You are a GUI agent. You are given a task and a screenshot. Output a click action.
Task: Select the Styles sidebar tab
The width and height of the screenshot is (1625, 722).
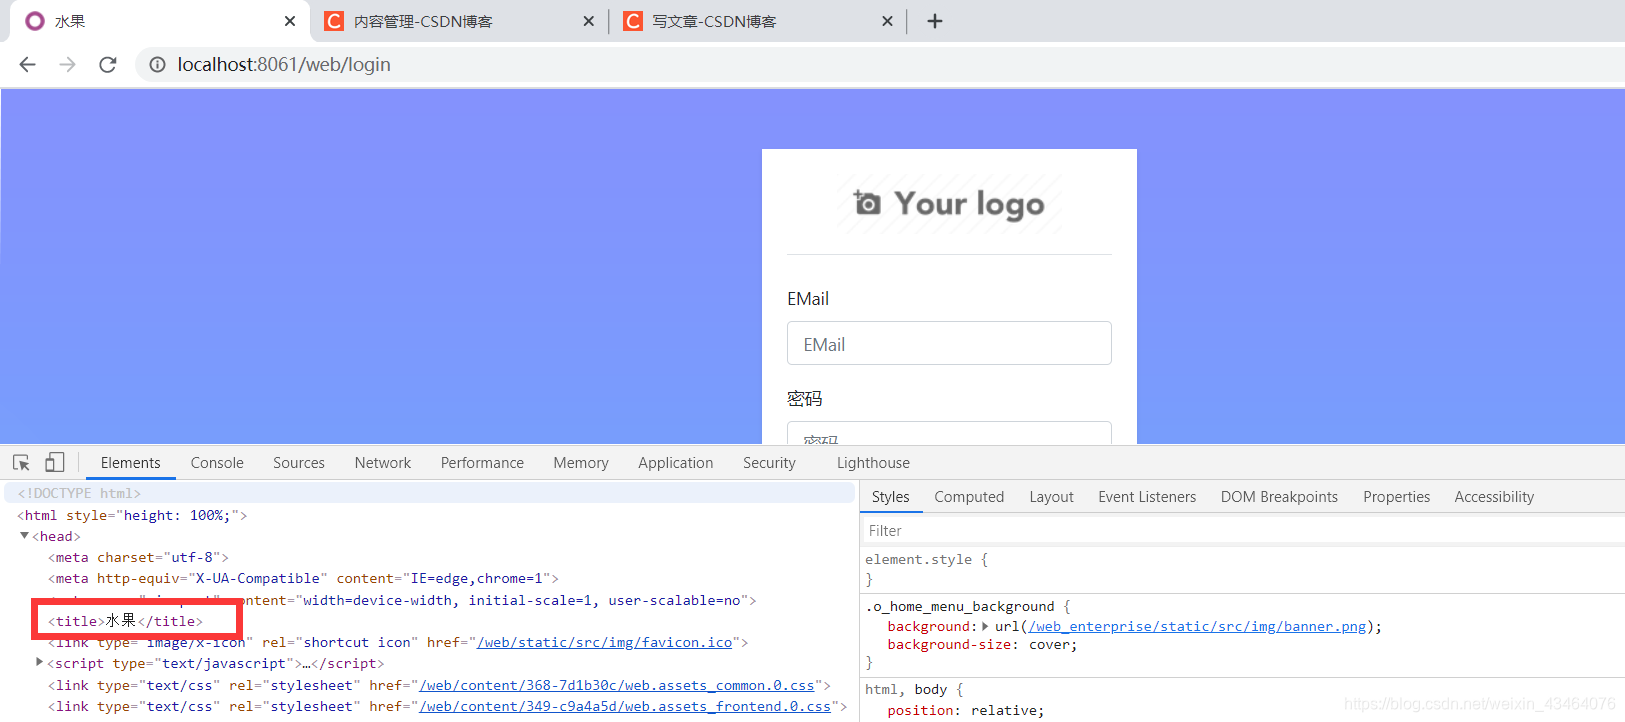(890, 497)
